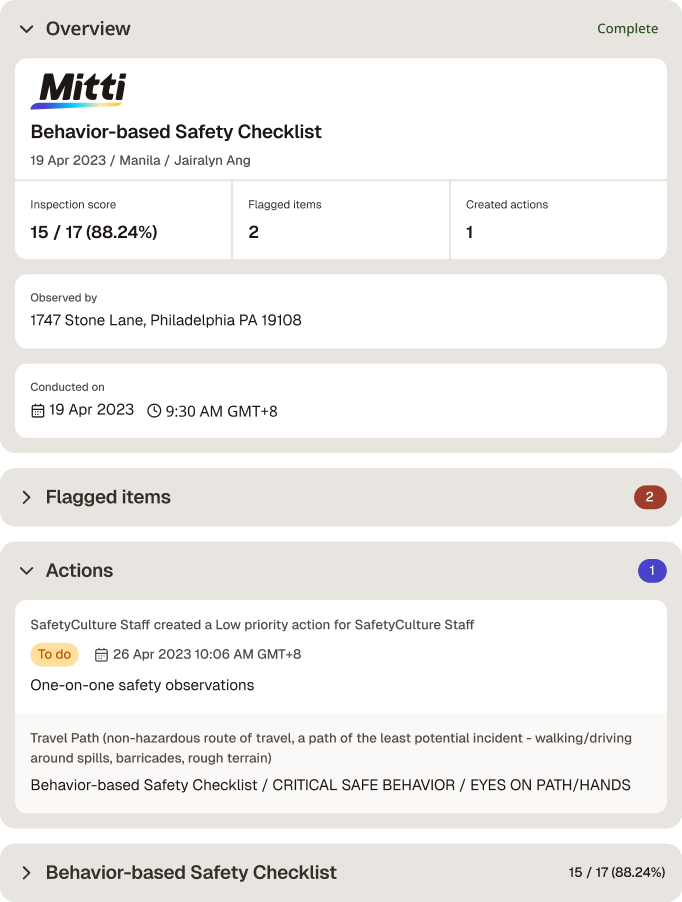Click the red flagged items count badge
The height and width of the screenshot is (902, 682).
point(650,497)
